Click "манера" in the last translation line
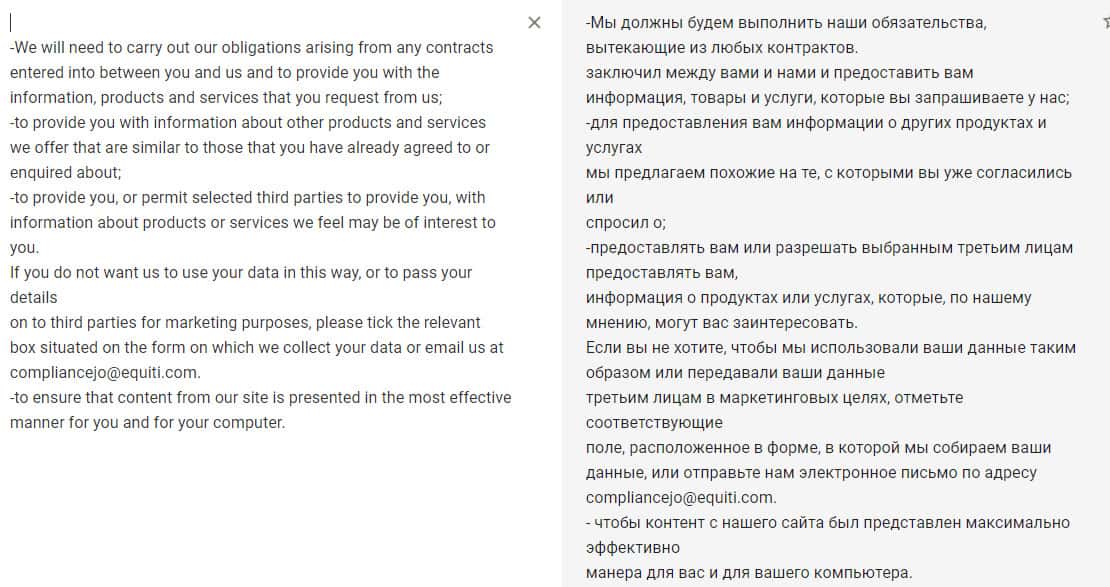The width and height of the screenshot is (1110, 587). point(612,572)
